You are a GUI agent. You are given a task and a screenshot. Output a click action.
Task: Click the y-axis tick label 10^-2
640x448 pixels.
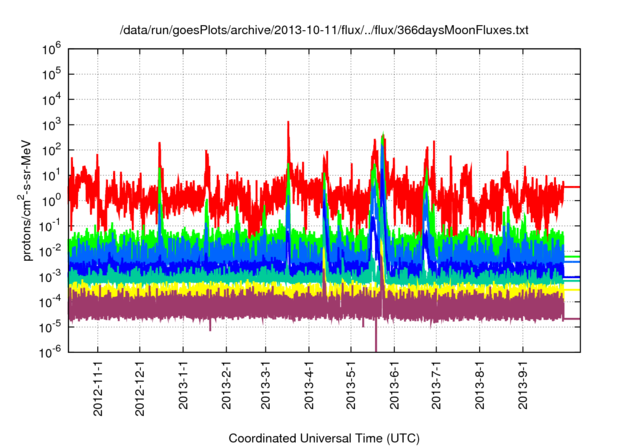(x=51, y=251)
